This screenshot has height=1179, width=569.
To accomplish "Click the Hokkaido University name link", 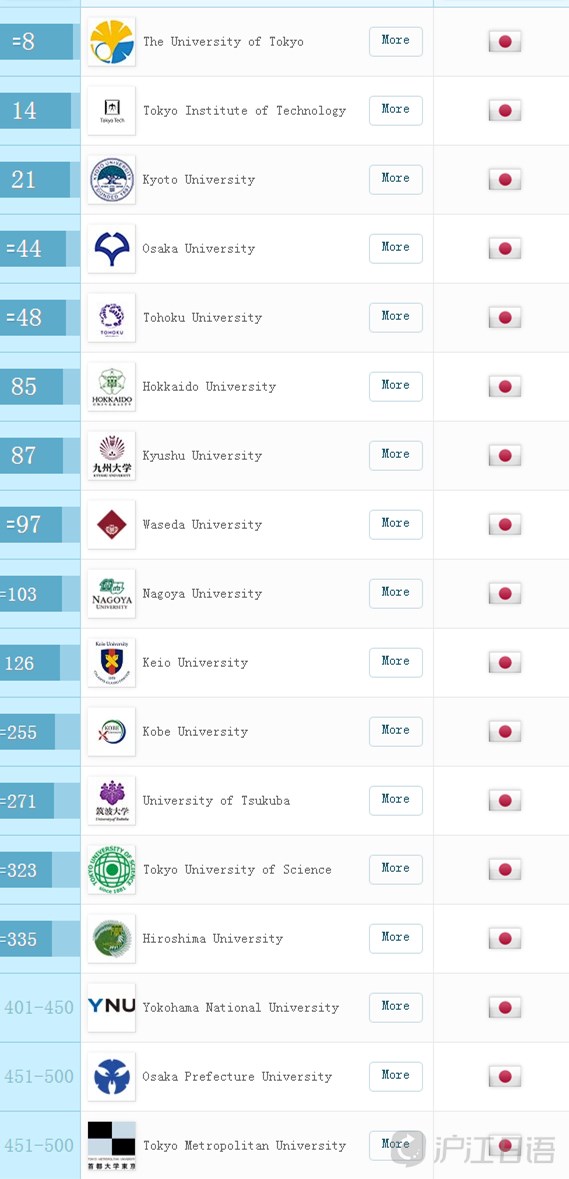I will [x=209, y=386].
